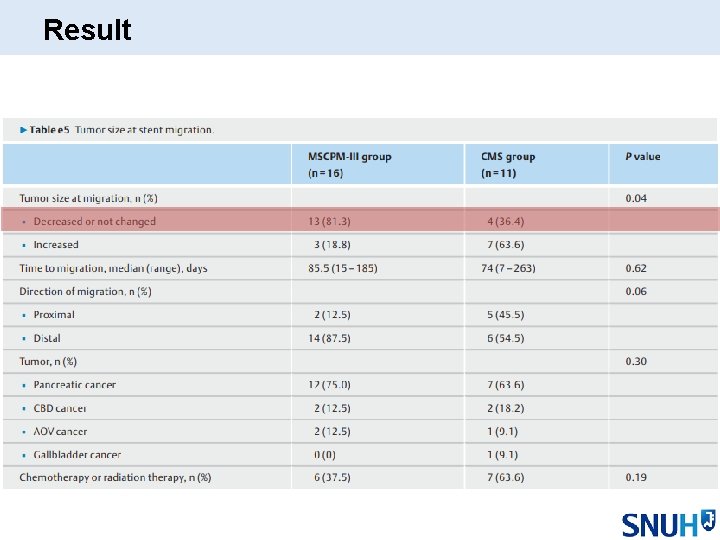Viewport: 720px width, 540px height.
Task: Select the P value "0.30"
Action: 636,361
